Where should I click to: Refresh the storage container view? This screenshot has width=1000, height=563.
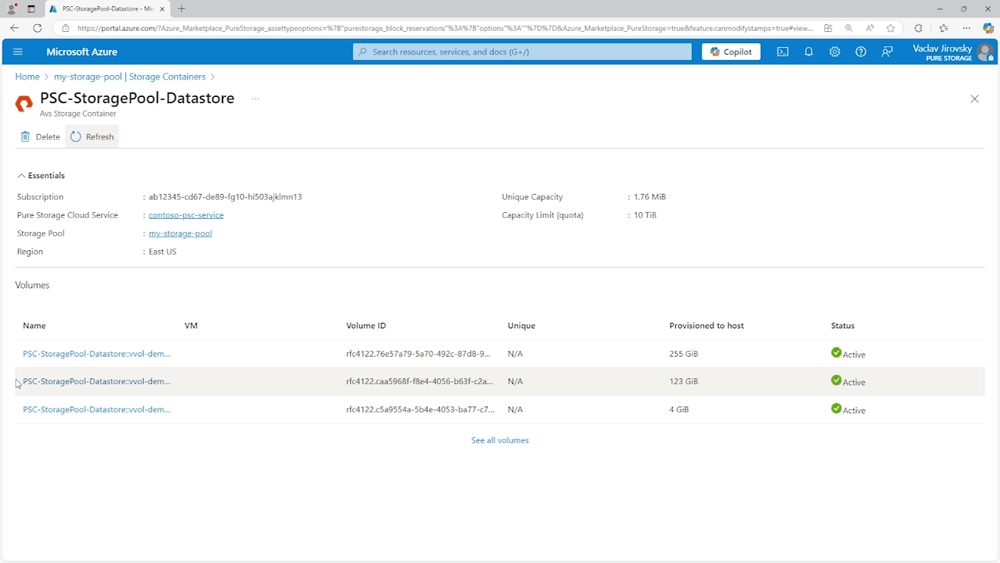(92, 136)
